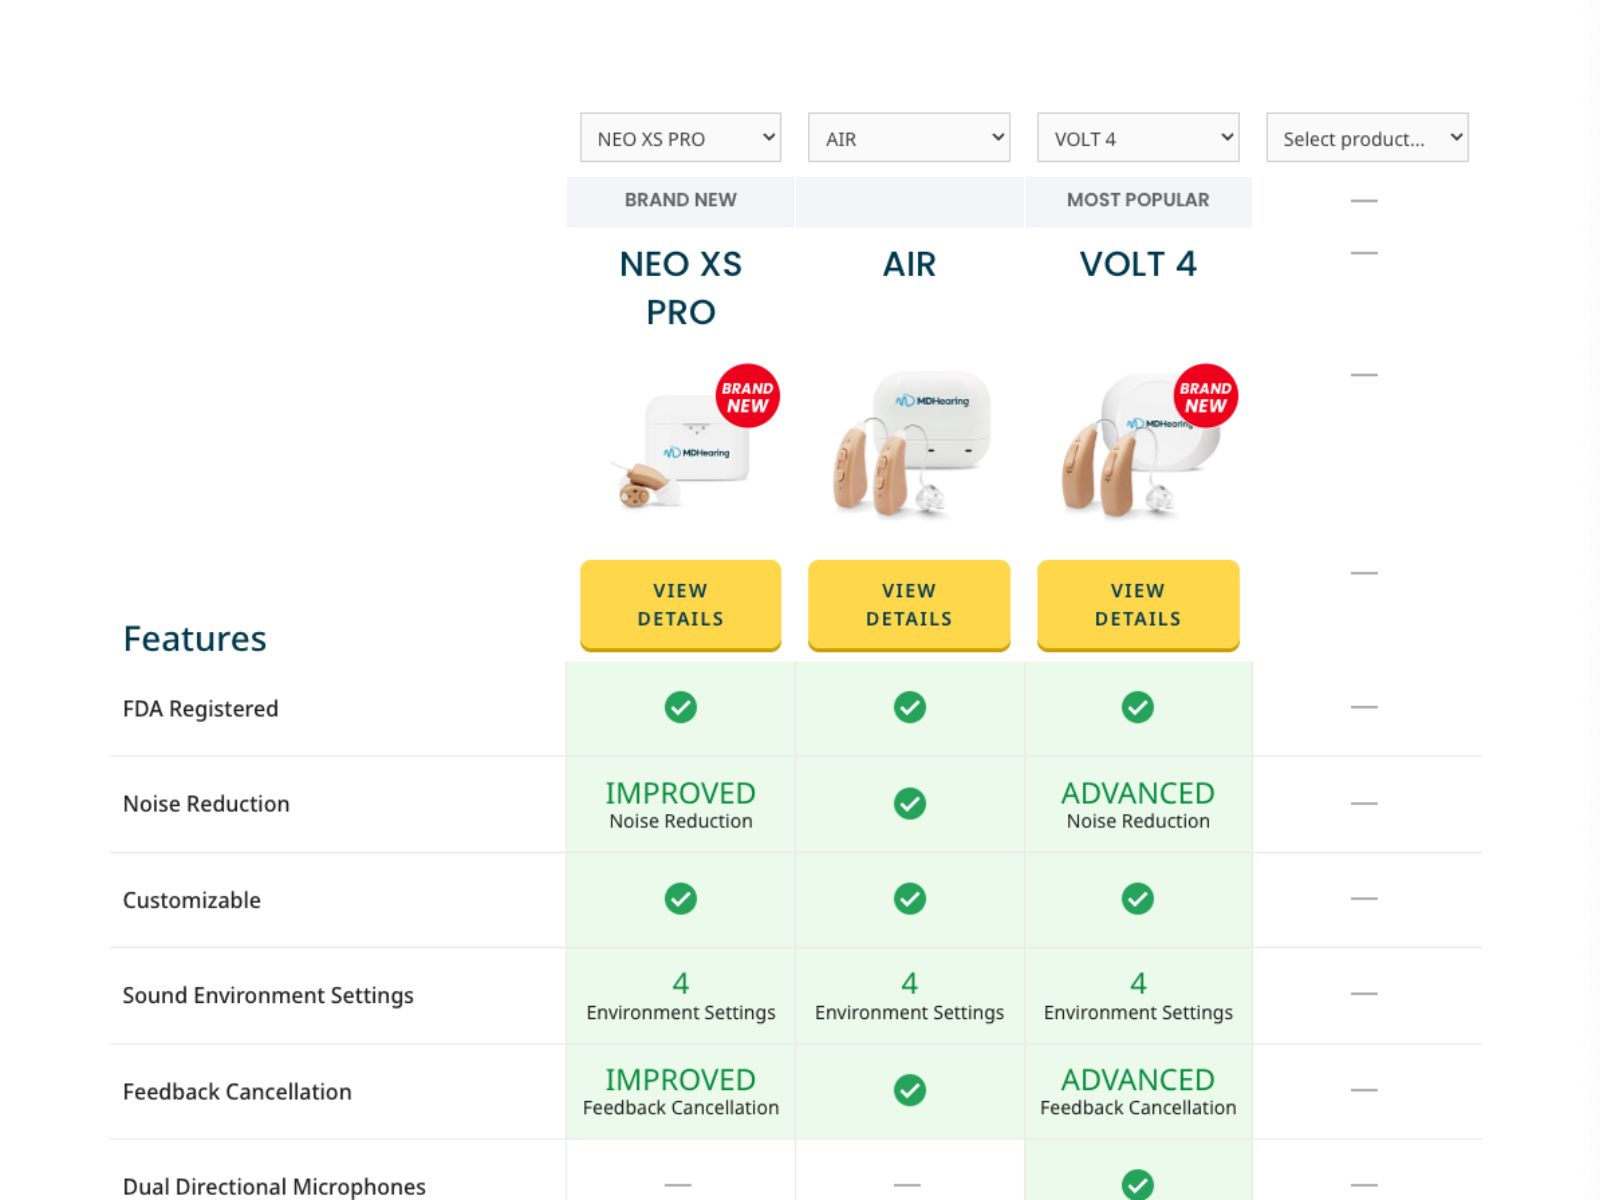Click FDA Registered checkmark for NEO XS PRO
Image resolution: width=1600 pixels, height=1200 pixels.
(681, 707)
